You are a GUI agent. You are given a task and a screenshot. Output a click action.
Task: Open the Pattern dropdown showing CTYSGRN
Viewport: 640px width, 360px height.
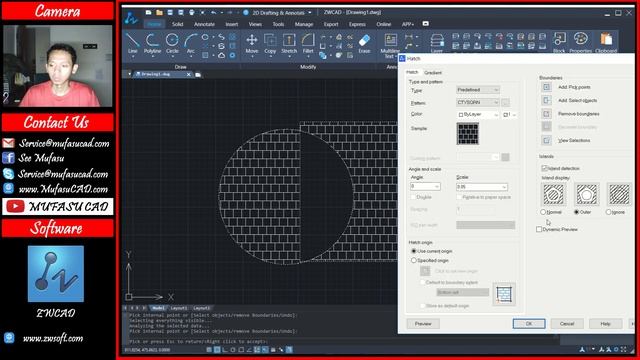click(x=478, y=102)
